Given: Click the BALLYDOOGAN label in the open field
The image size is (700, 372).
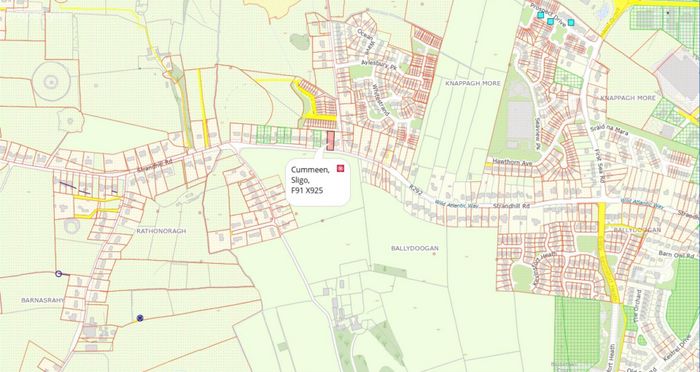Looking at the screenshot, I should point(415,248).
